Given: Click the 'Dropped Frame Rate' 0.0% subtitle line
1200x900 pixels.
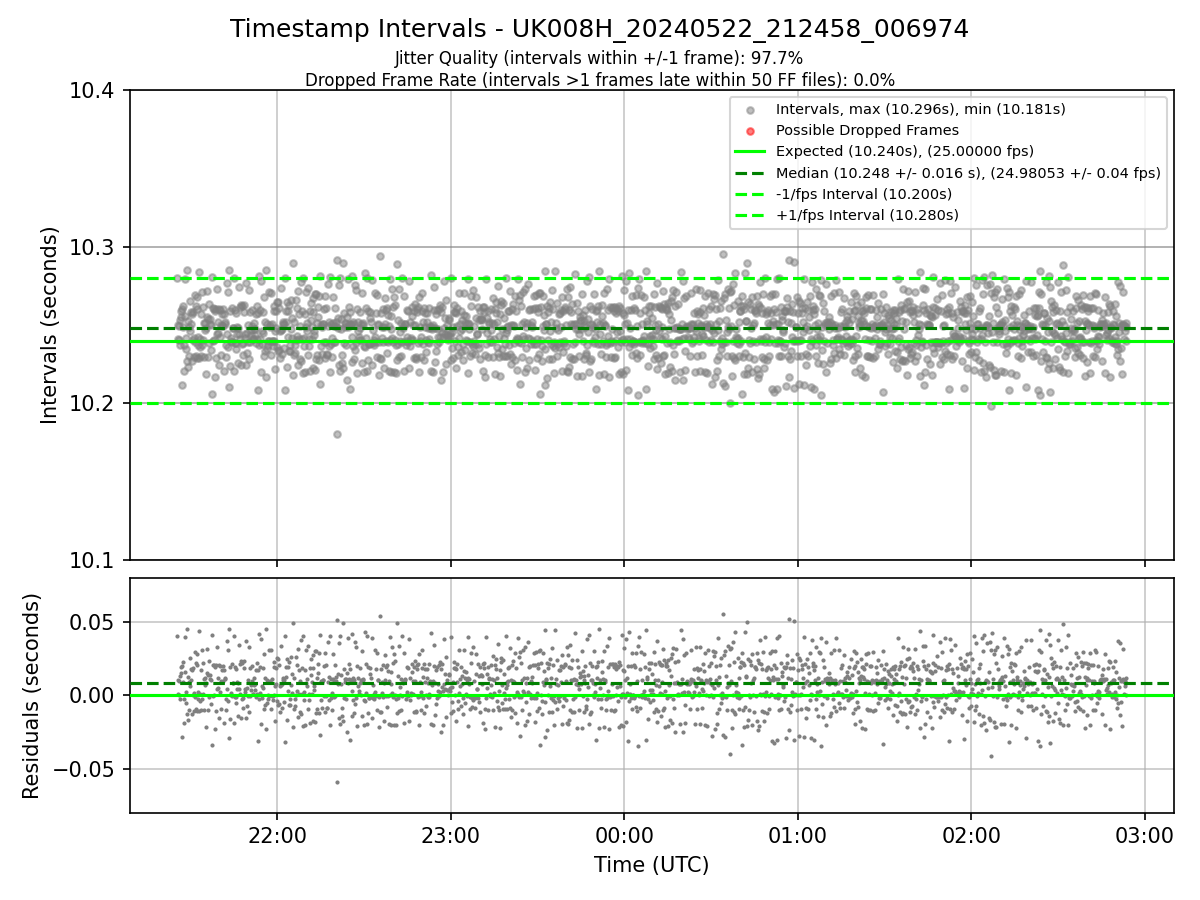Looking at the screenshot, I should click(599, 80).
